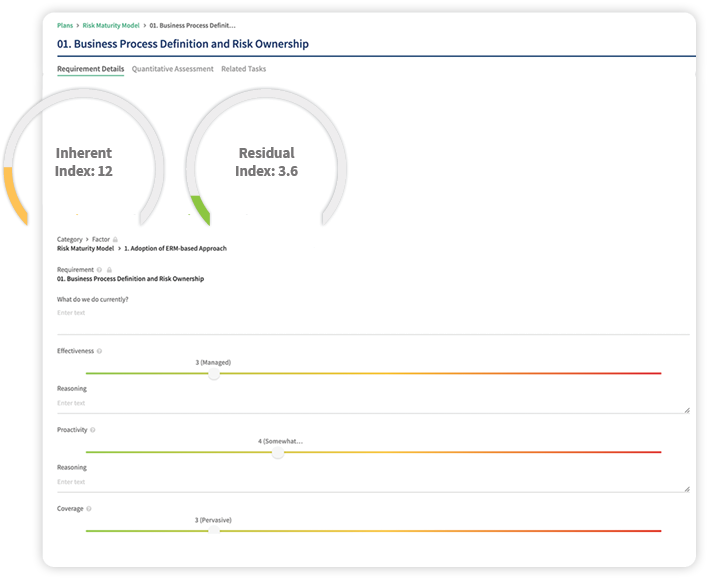
Task: Go to Plans in the breadcrumb
Action: click(x=65, y=25)
